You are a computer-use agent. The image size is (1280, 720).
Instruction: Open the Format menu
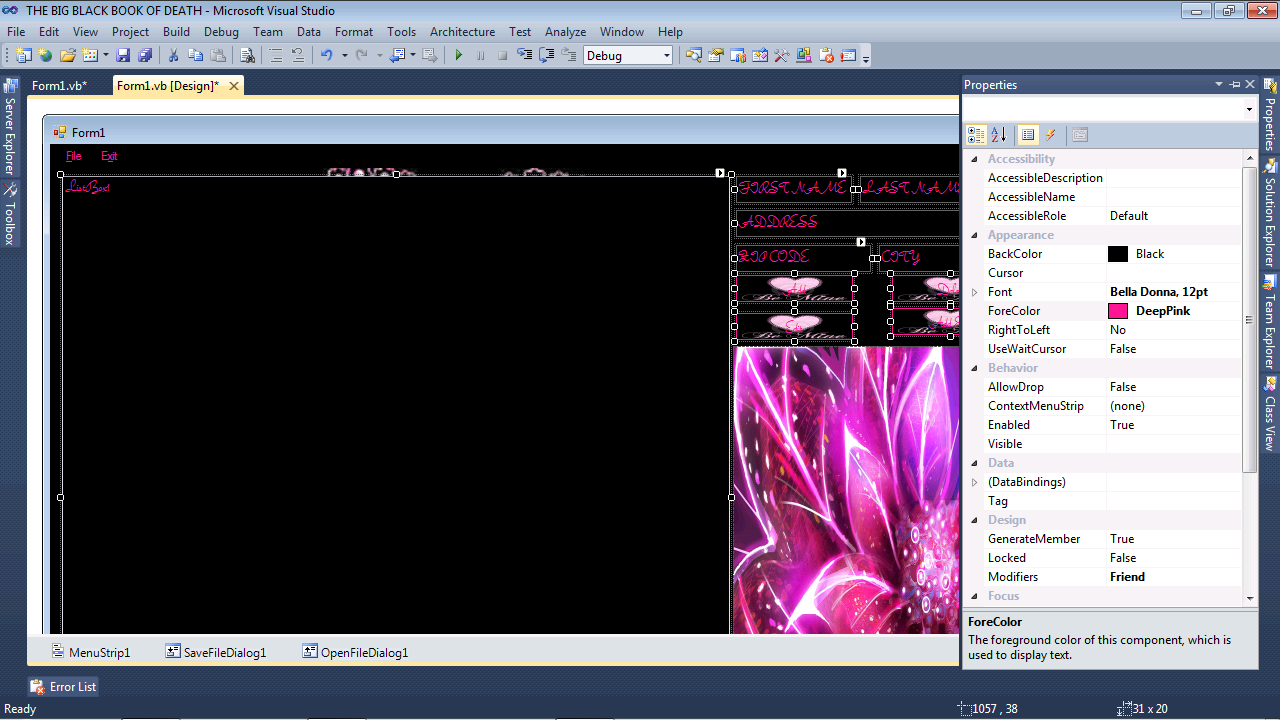[354, 32]
